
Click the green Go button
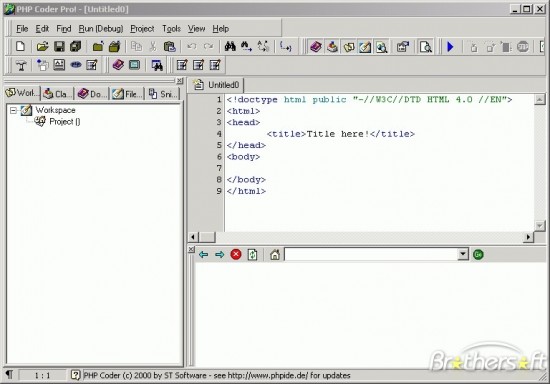coord(478,255)
